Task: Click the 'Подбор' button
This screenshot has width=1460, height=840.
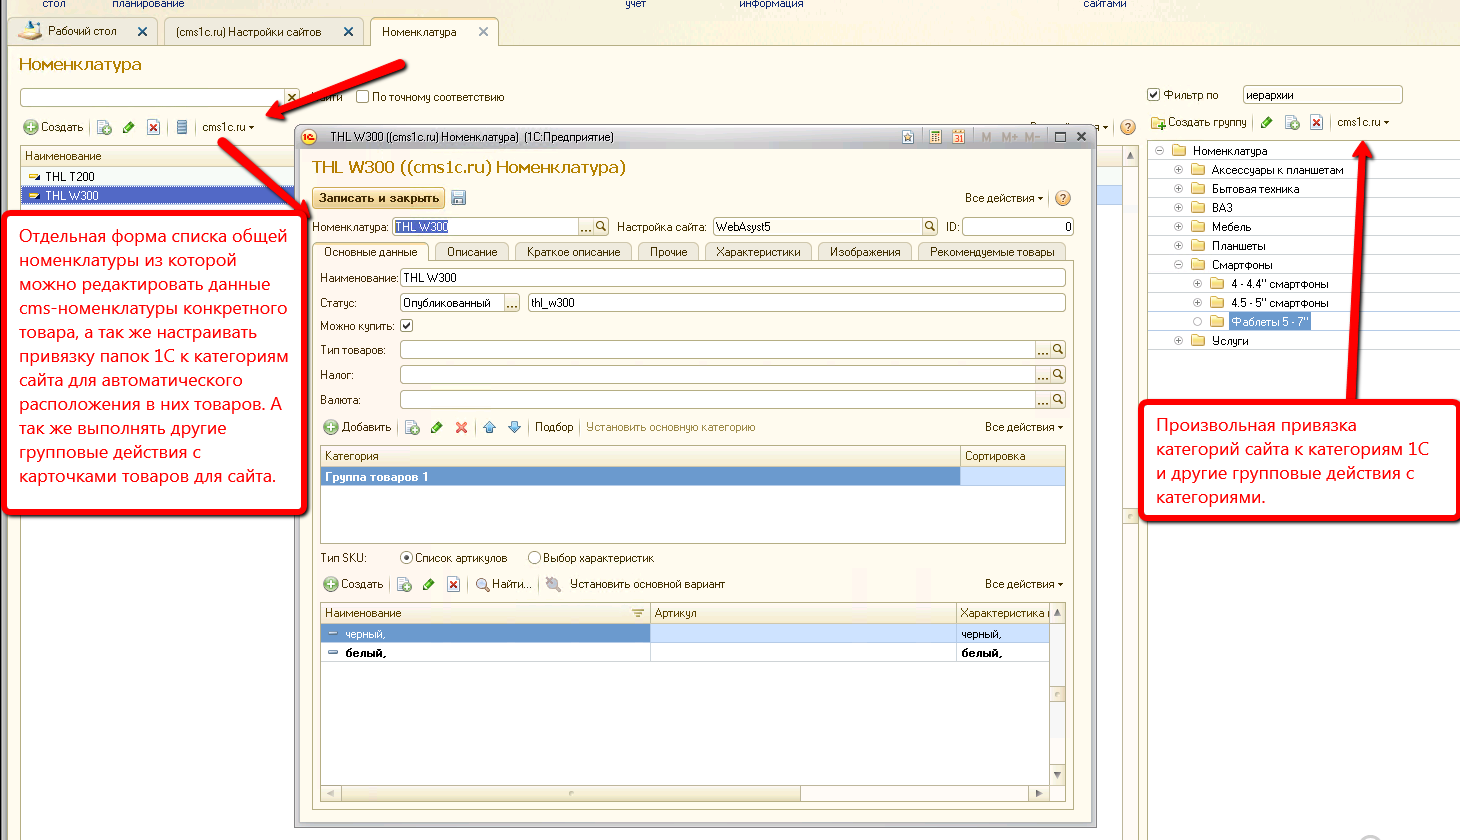Action: coord(554,427)
